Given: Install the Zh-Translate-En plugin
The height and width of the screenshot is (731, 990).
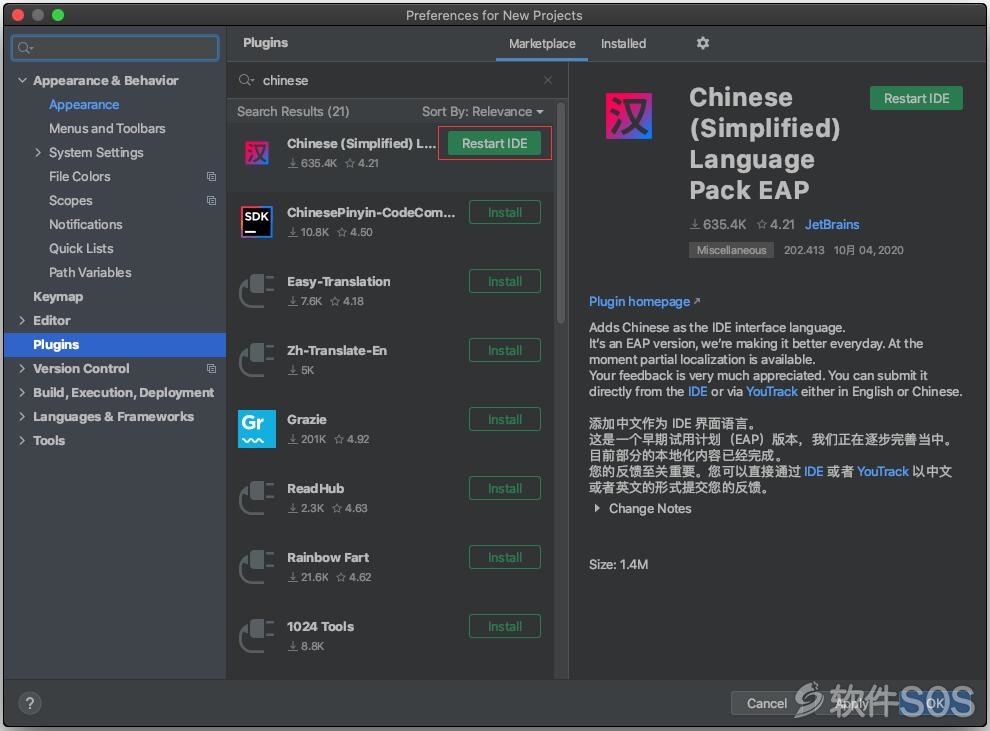Looking at the screenshot, I should coord(504,350).
